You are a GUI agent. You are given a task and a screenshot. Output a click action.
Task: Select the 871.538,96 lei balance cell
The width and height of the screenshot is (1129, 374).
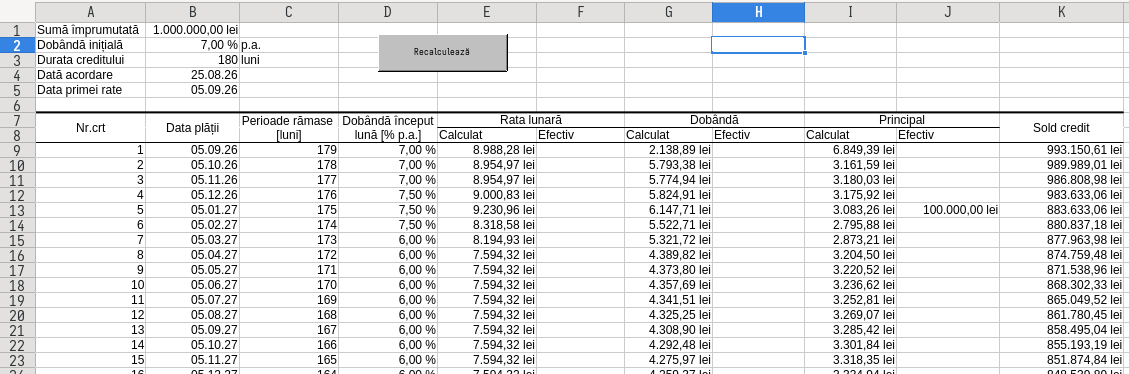(x=1061, y=270)
